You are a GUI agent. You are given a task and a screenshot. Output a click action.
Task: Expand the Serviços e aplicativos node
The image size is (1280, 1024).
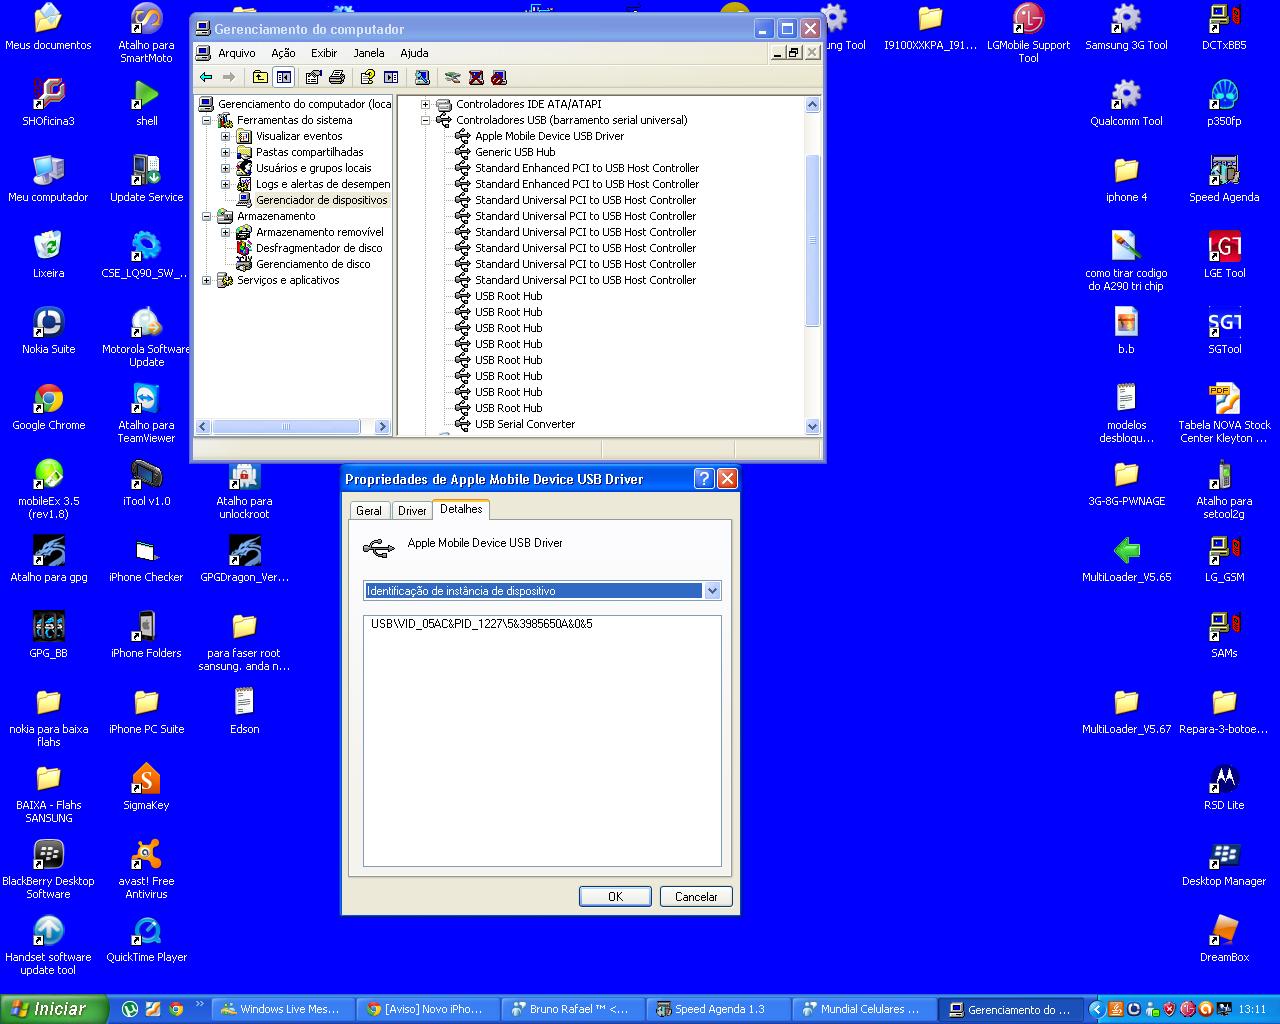pyautogui.click(x=207, y=280)
